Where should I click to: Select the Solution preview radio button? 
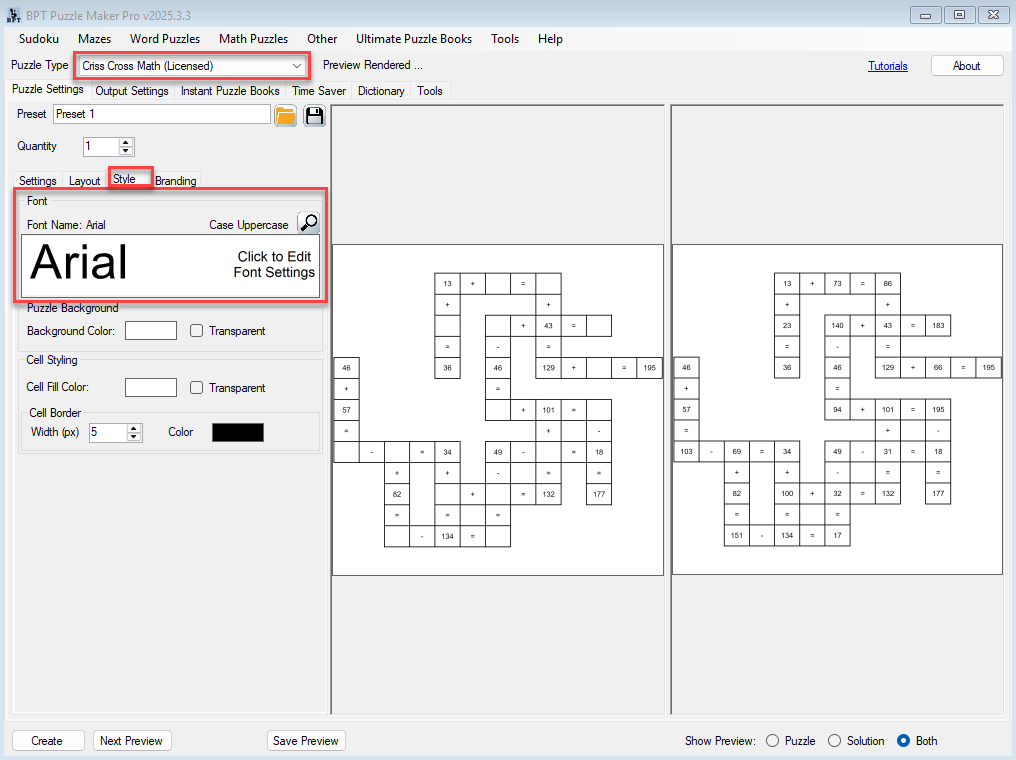pos(835,741)
